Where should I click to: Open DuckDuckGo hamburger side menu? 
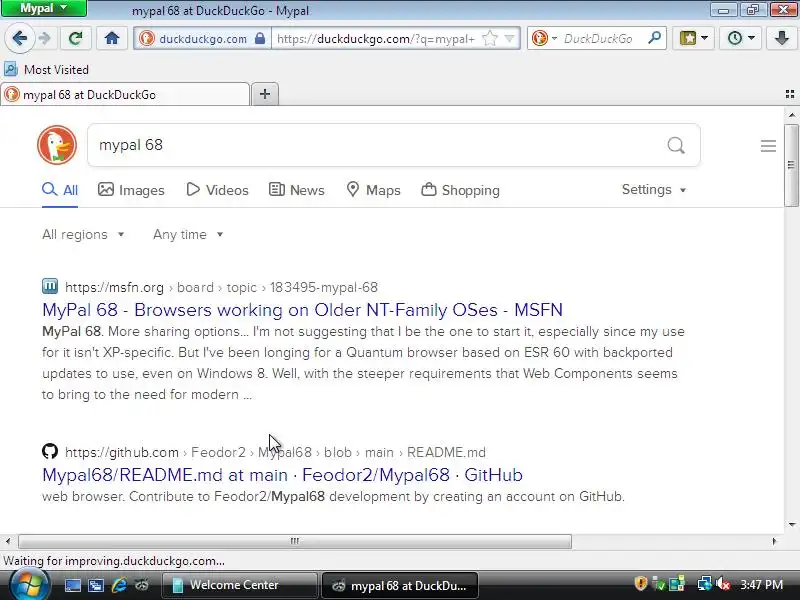[768, 146]
